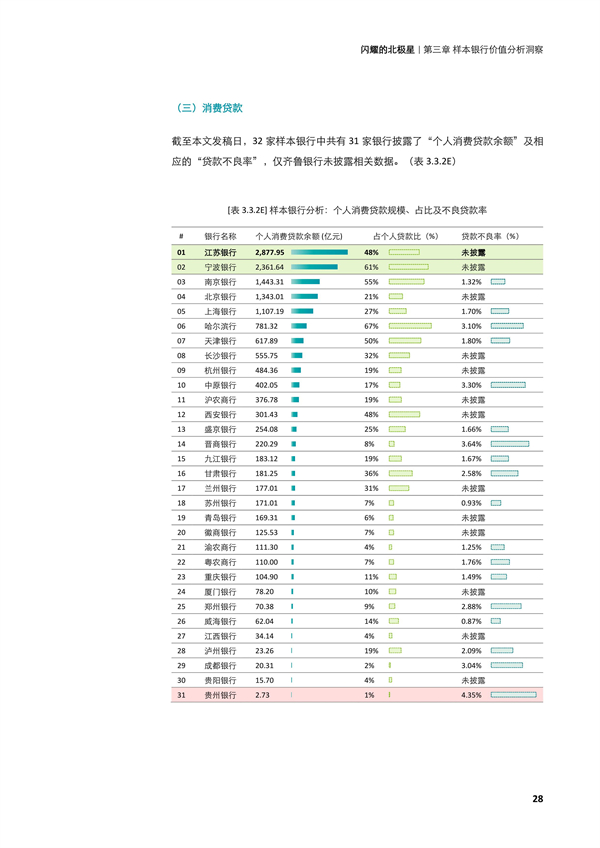Select the value 301.43
This screenshot has height=848, width=600.
(x=266, y=415)
